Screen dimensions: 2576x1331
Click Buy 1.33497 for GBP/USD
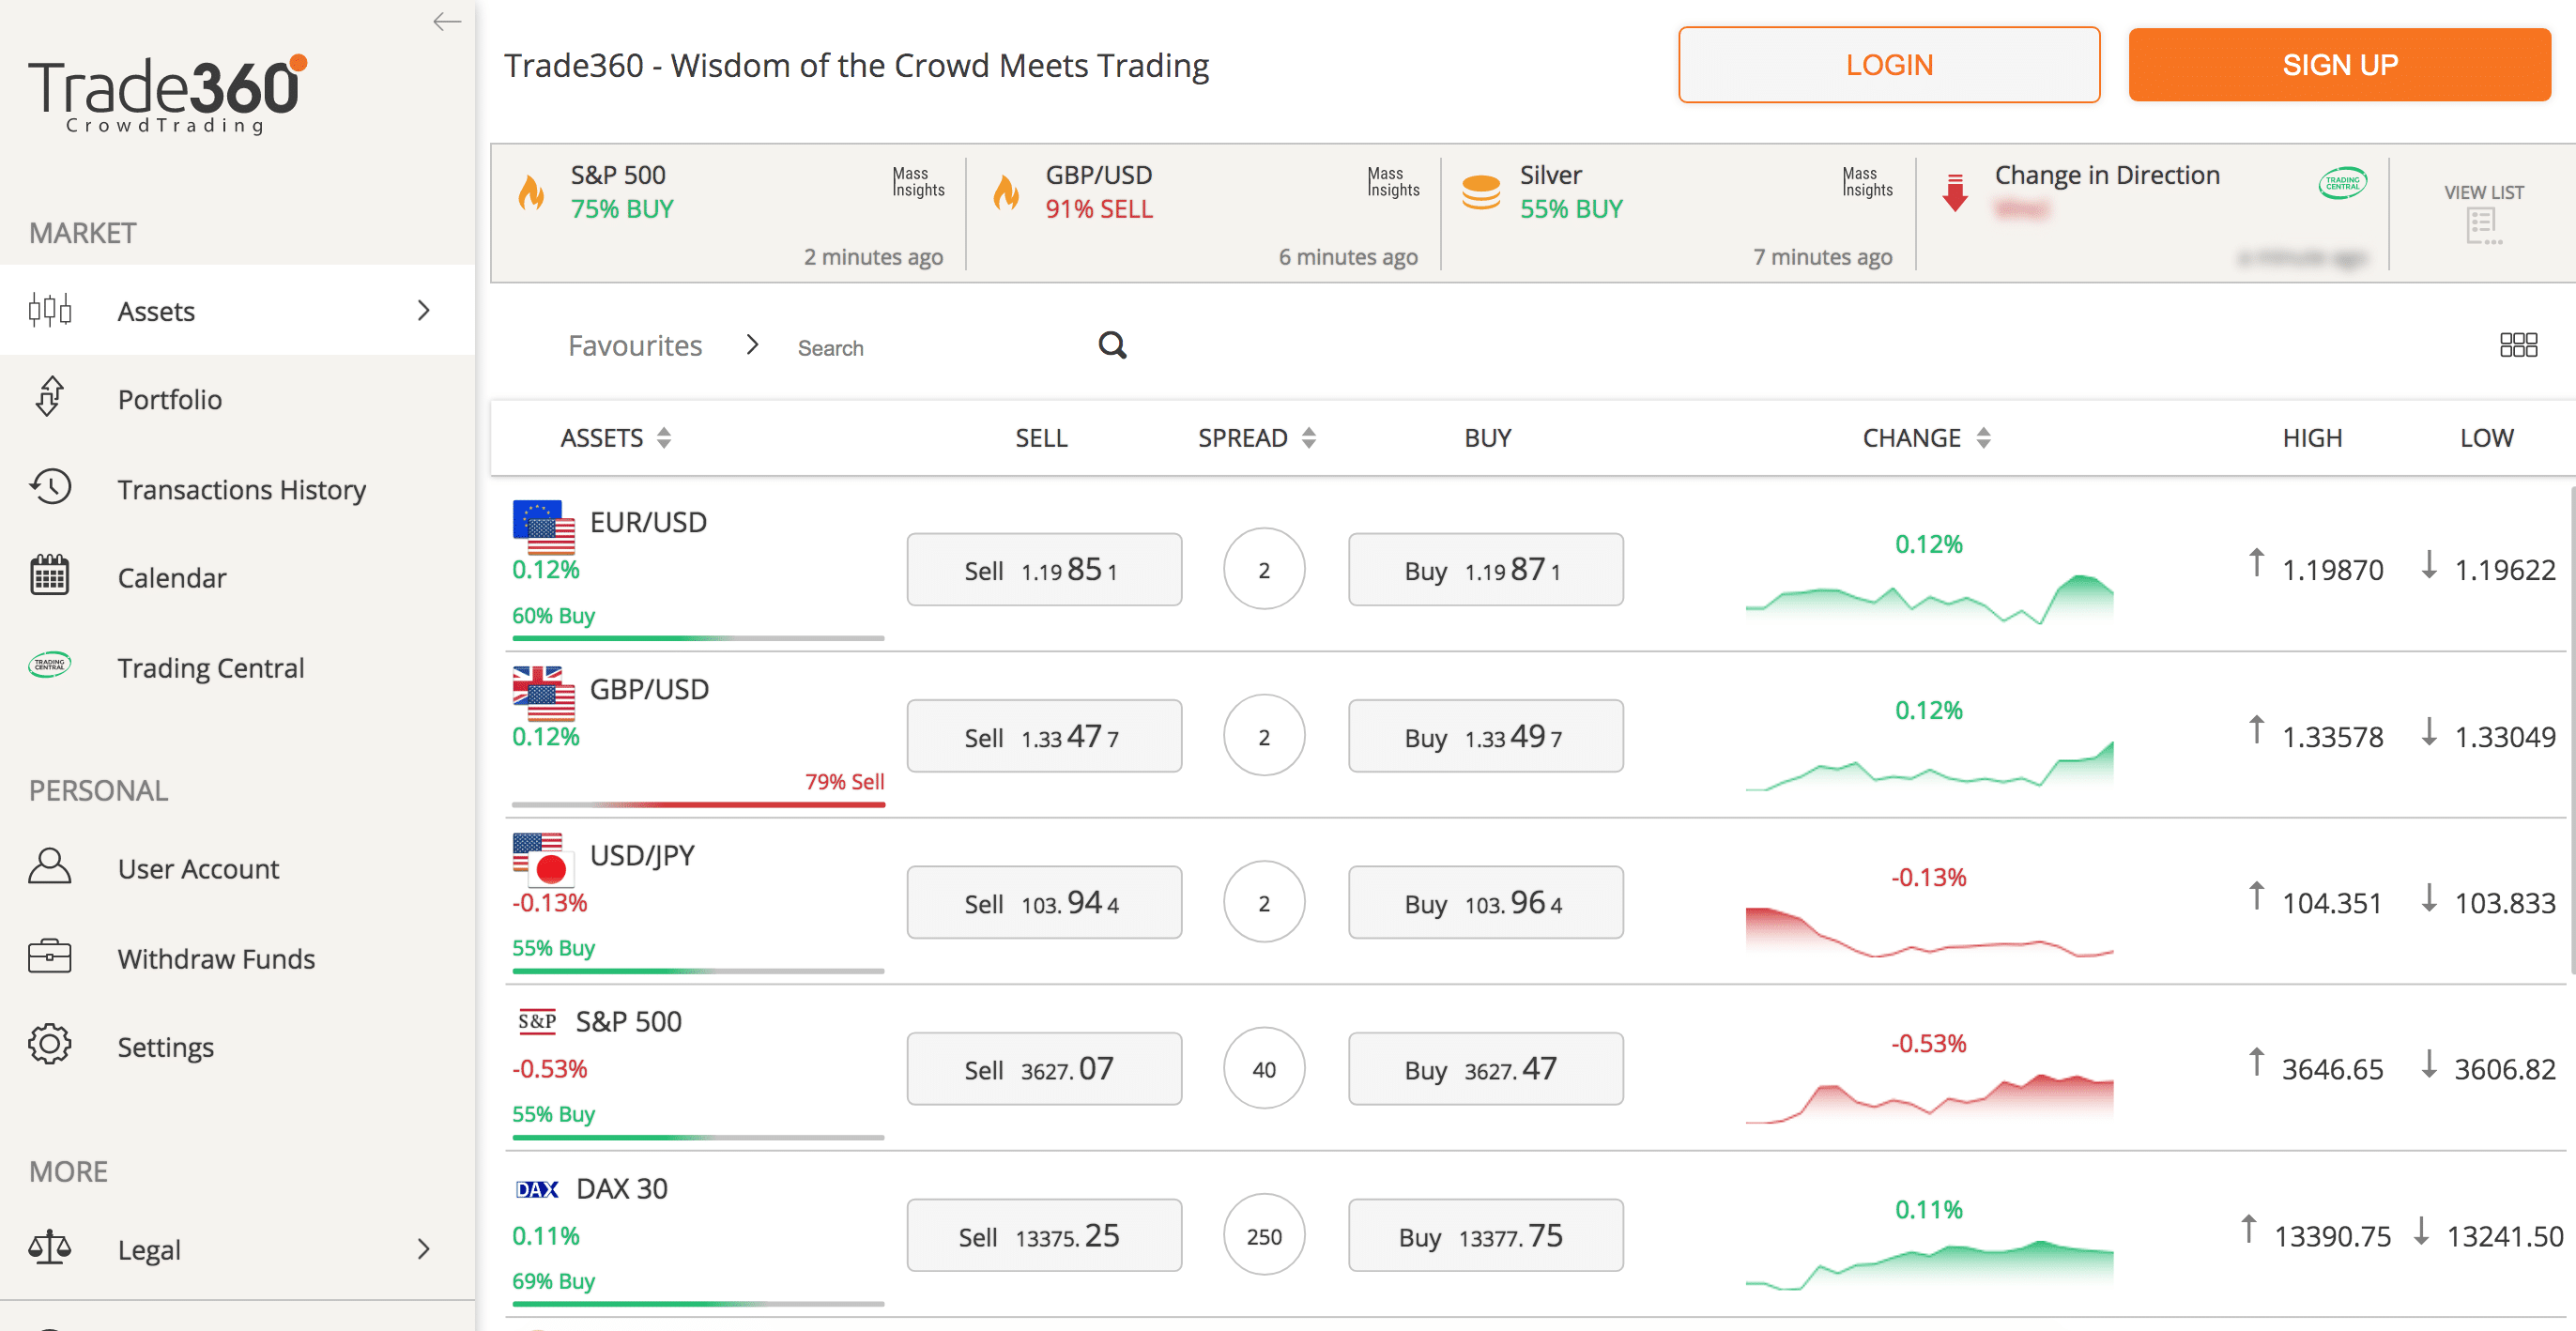tap(1485, 736)
